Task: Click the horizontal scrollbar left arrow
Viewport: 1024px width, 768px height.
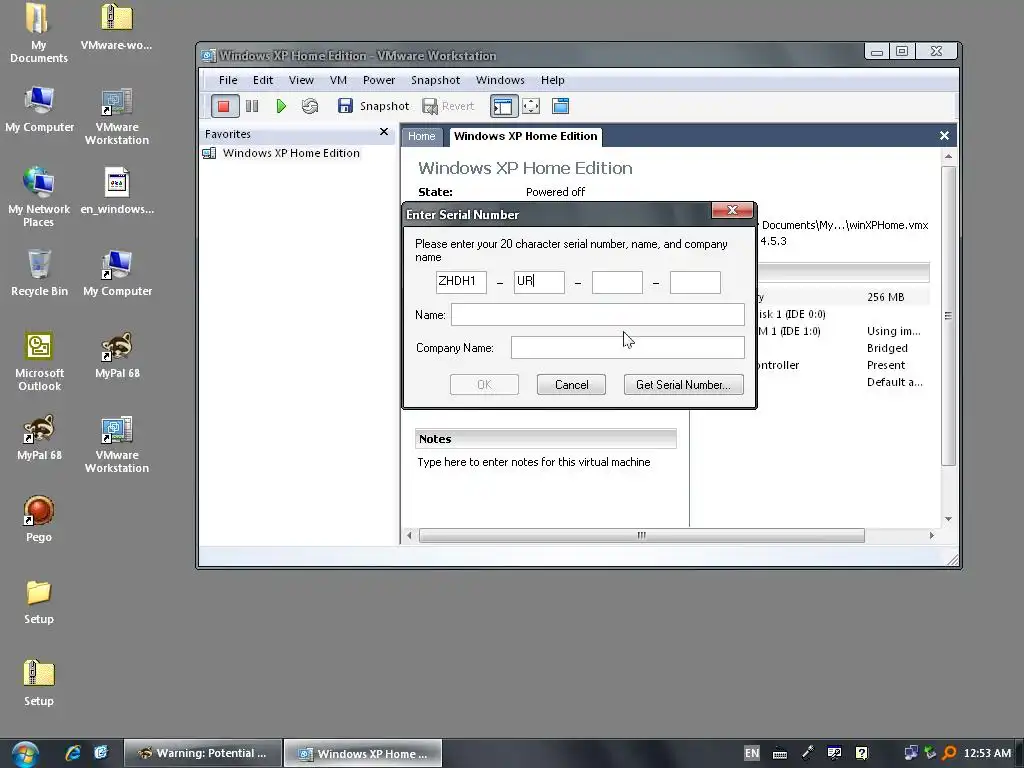Action: coord(409,536)
